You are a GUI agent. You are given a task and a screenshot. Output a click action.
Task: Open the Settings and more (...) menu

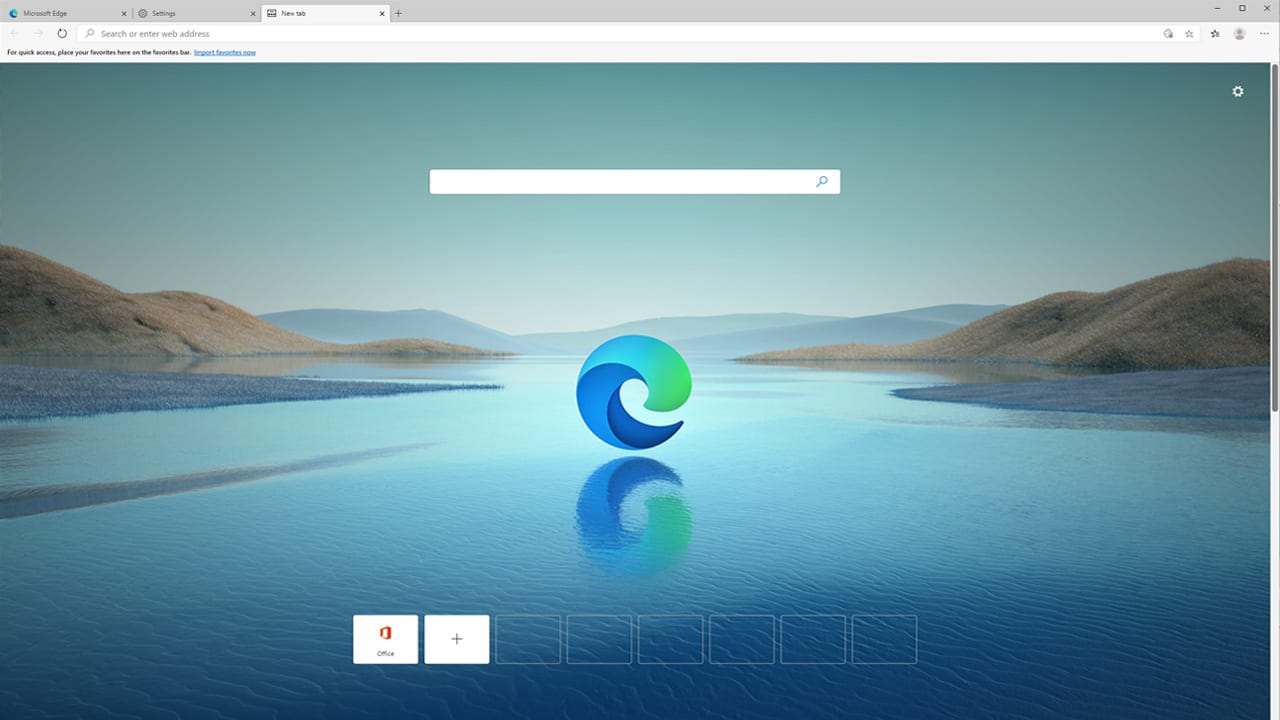pos(1264,33)
